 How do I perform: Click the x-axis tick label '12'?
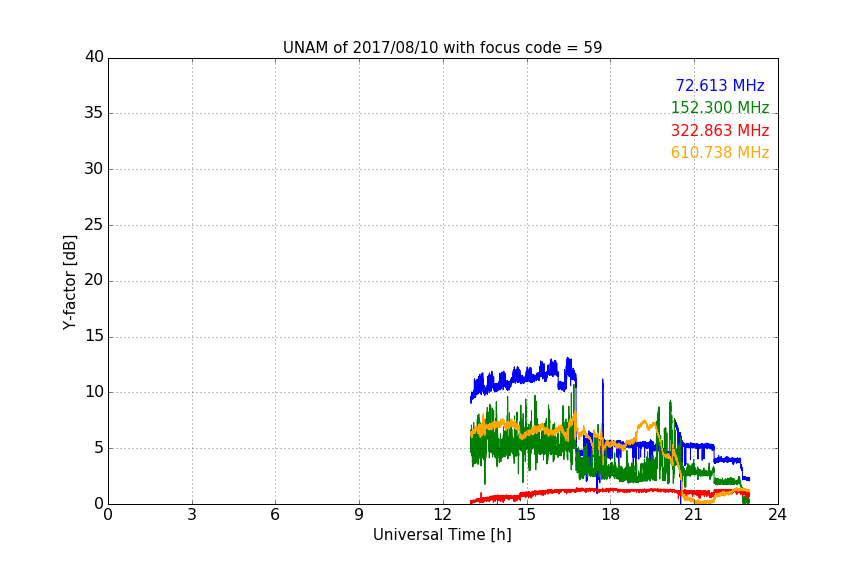coord(442,515)
